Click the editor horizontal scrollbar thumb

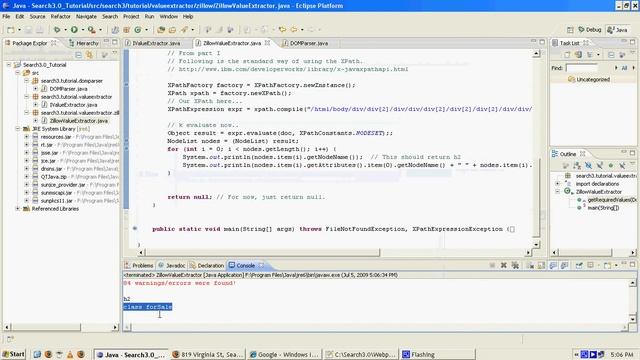262,253
